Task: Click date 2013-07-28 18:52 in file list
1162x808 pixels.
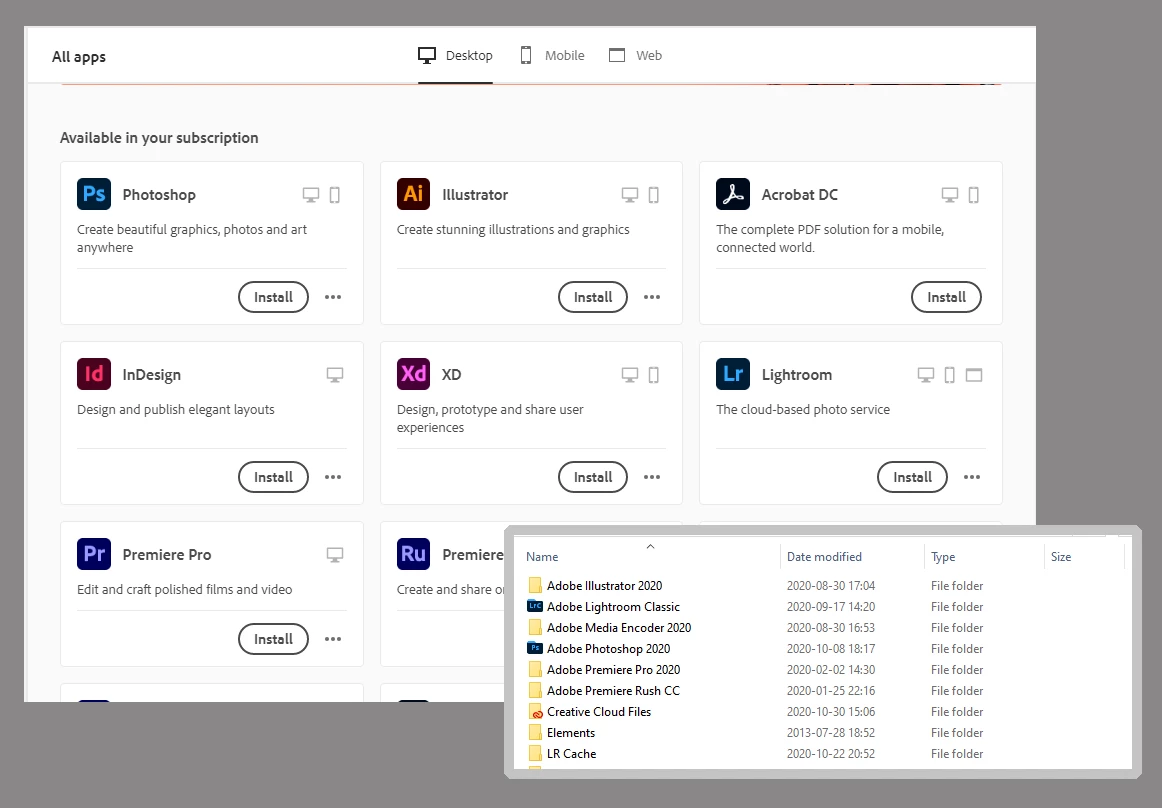Action: pyautogui.click(x=831, y=732)
